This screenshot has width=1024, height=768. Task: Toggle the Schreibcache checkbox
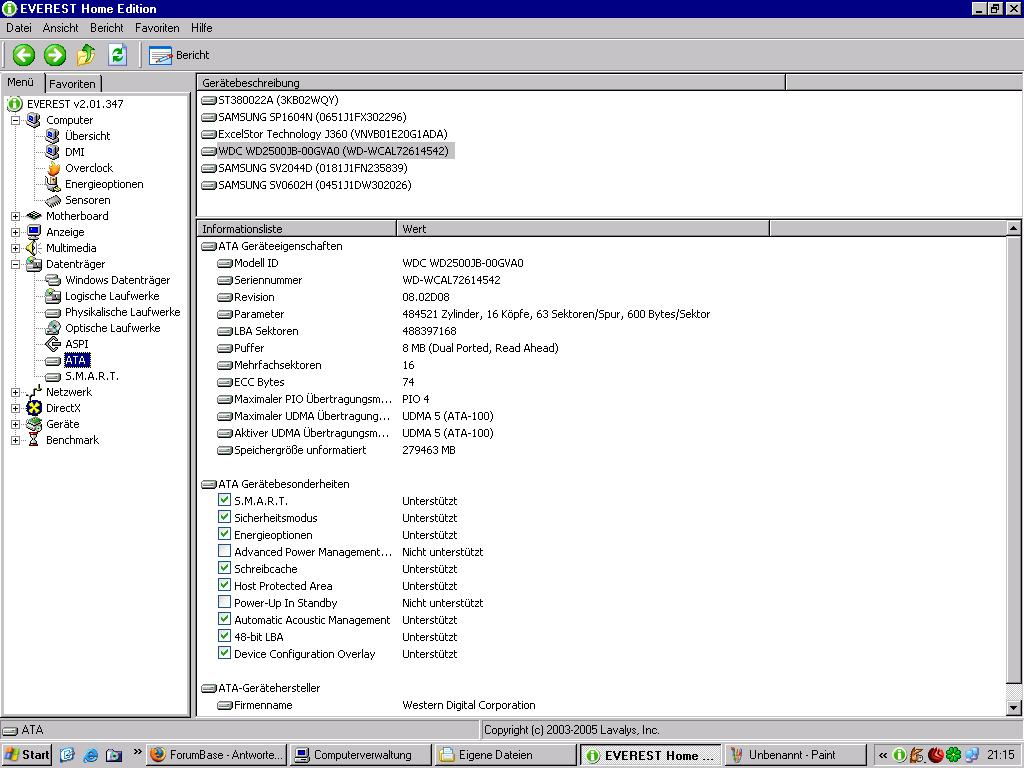tap(224, 568)
